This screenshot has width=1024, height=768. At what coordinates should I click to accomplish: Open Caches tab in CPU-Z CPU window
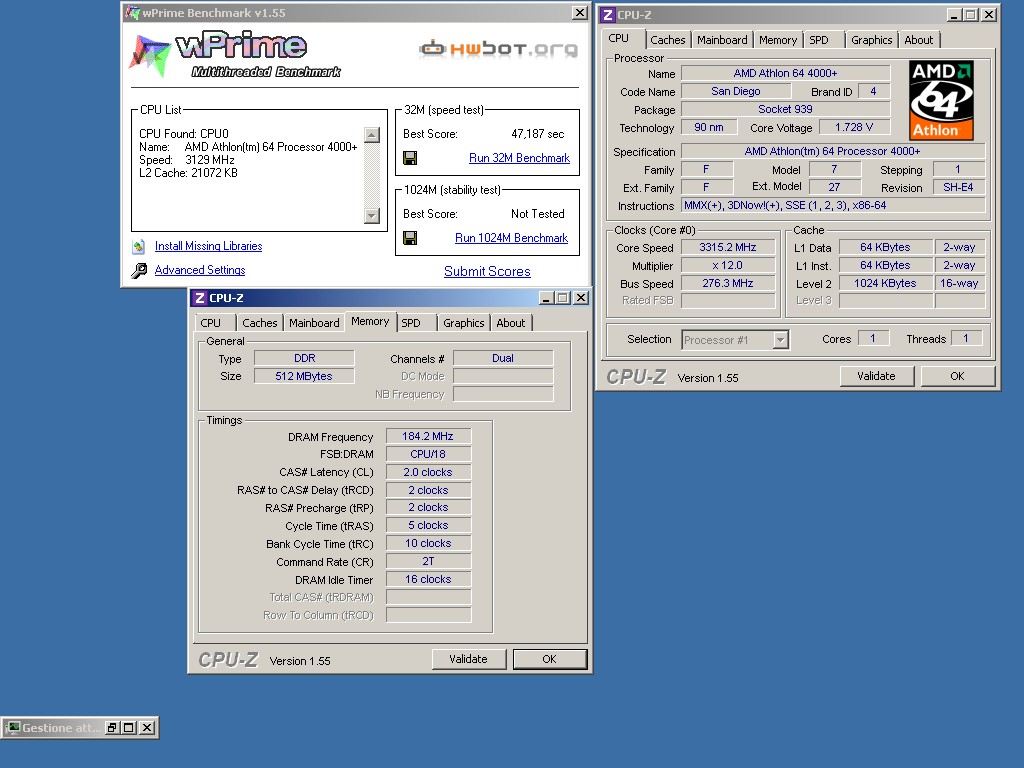[x=667, y=40]
